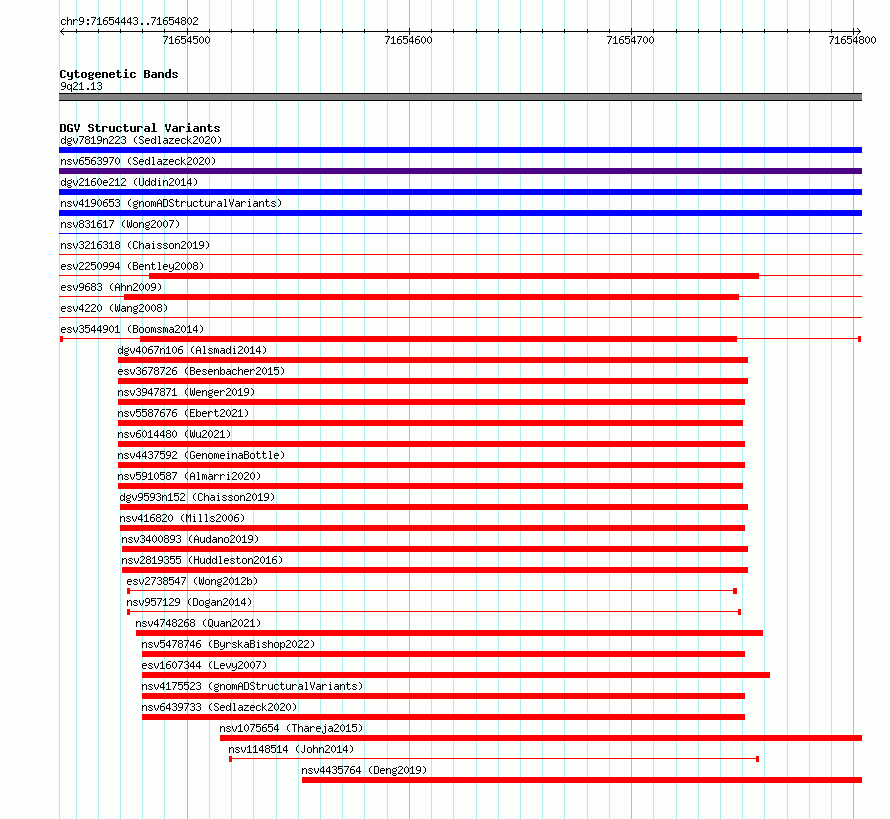Viewport: 890px width, 819px height.
Task: Click the thin red line of nsv957129 (Dogan2014)
Action: [x=434, y=612]
